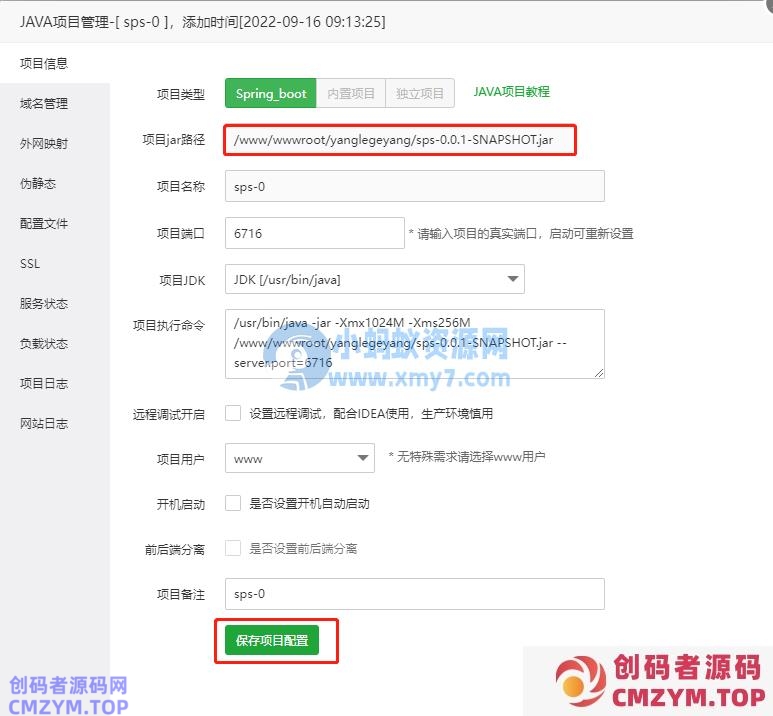Expand the 项目JDK dropdown
This screenshot has width=773, height=716.
pyautogui.click(x=374, y=280)
